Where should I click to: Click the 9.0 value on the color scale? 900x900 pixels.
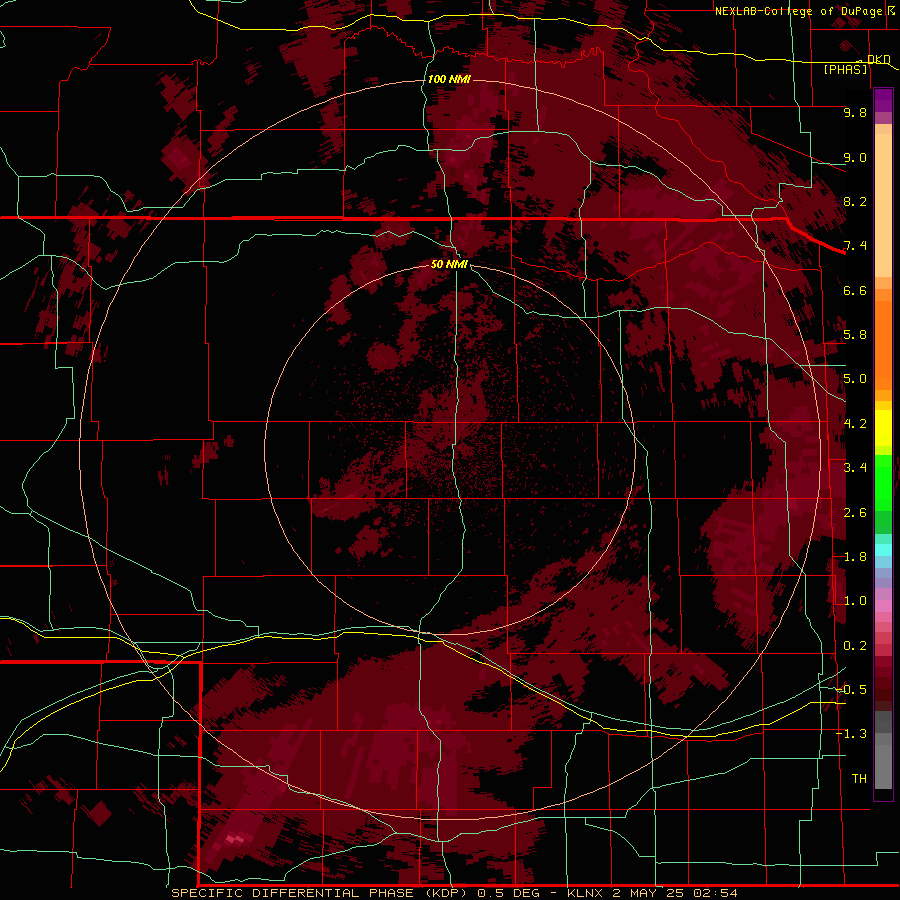coord(855,157)
